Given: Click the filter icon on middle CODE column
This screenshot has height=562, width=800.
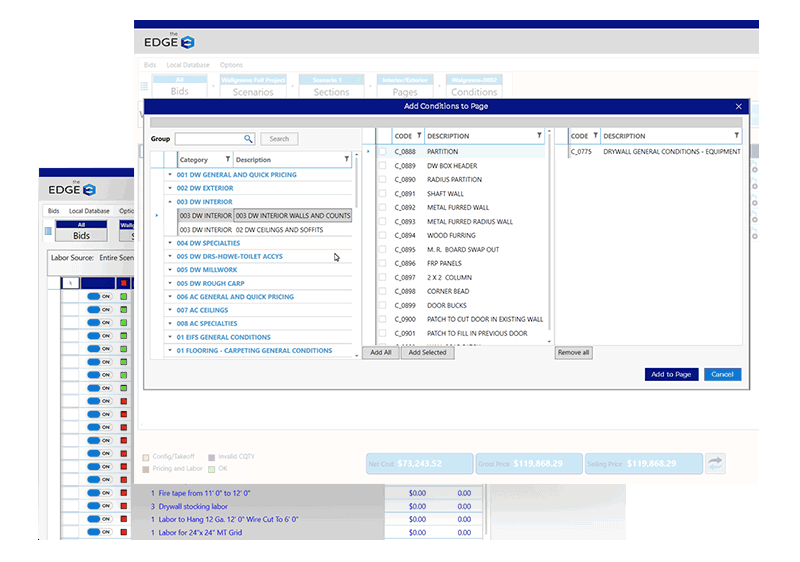Looking at the screenshot, I should click(x=418, y=136).
